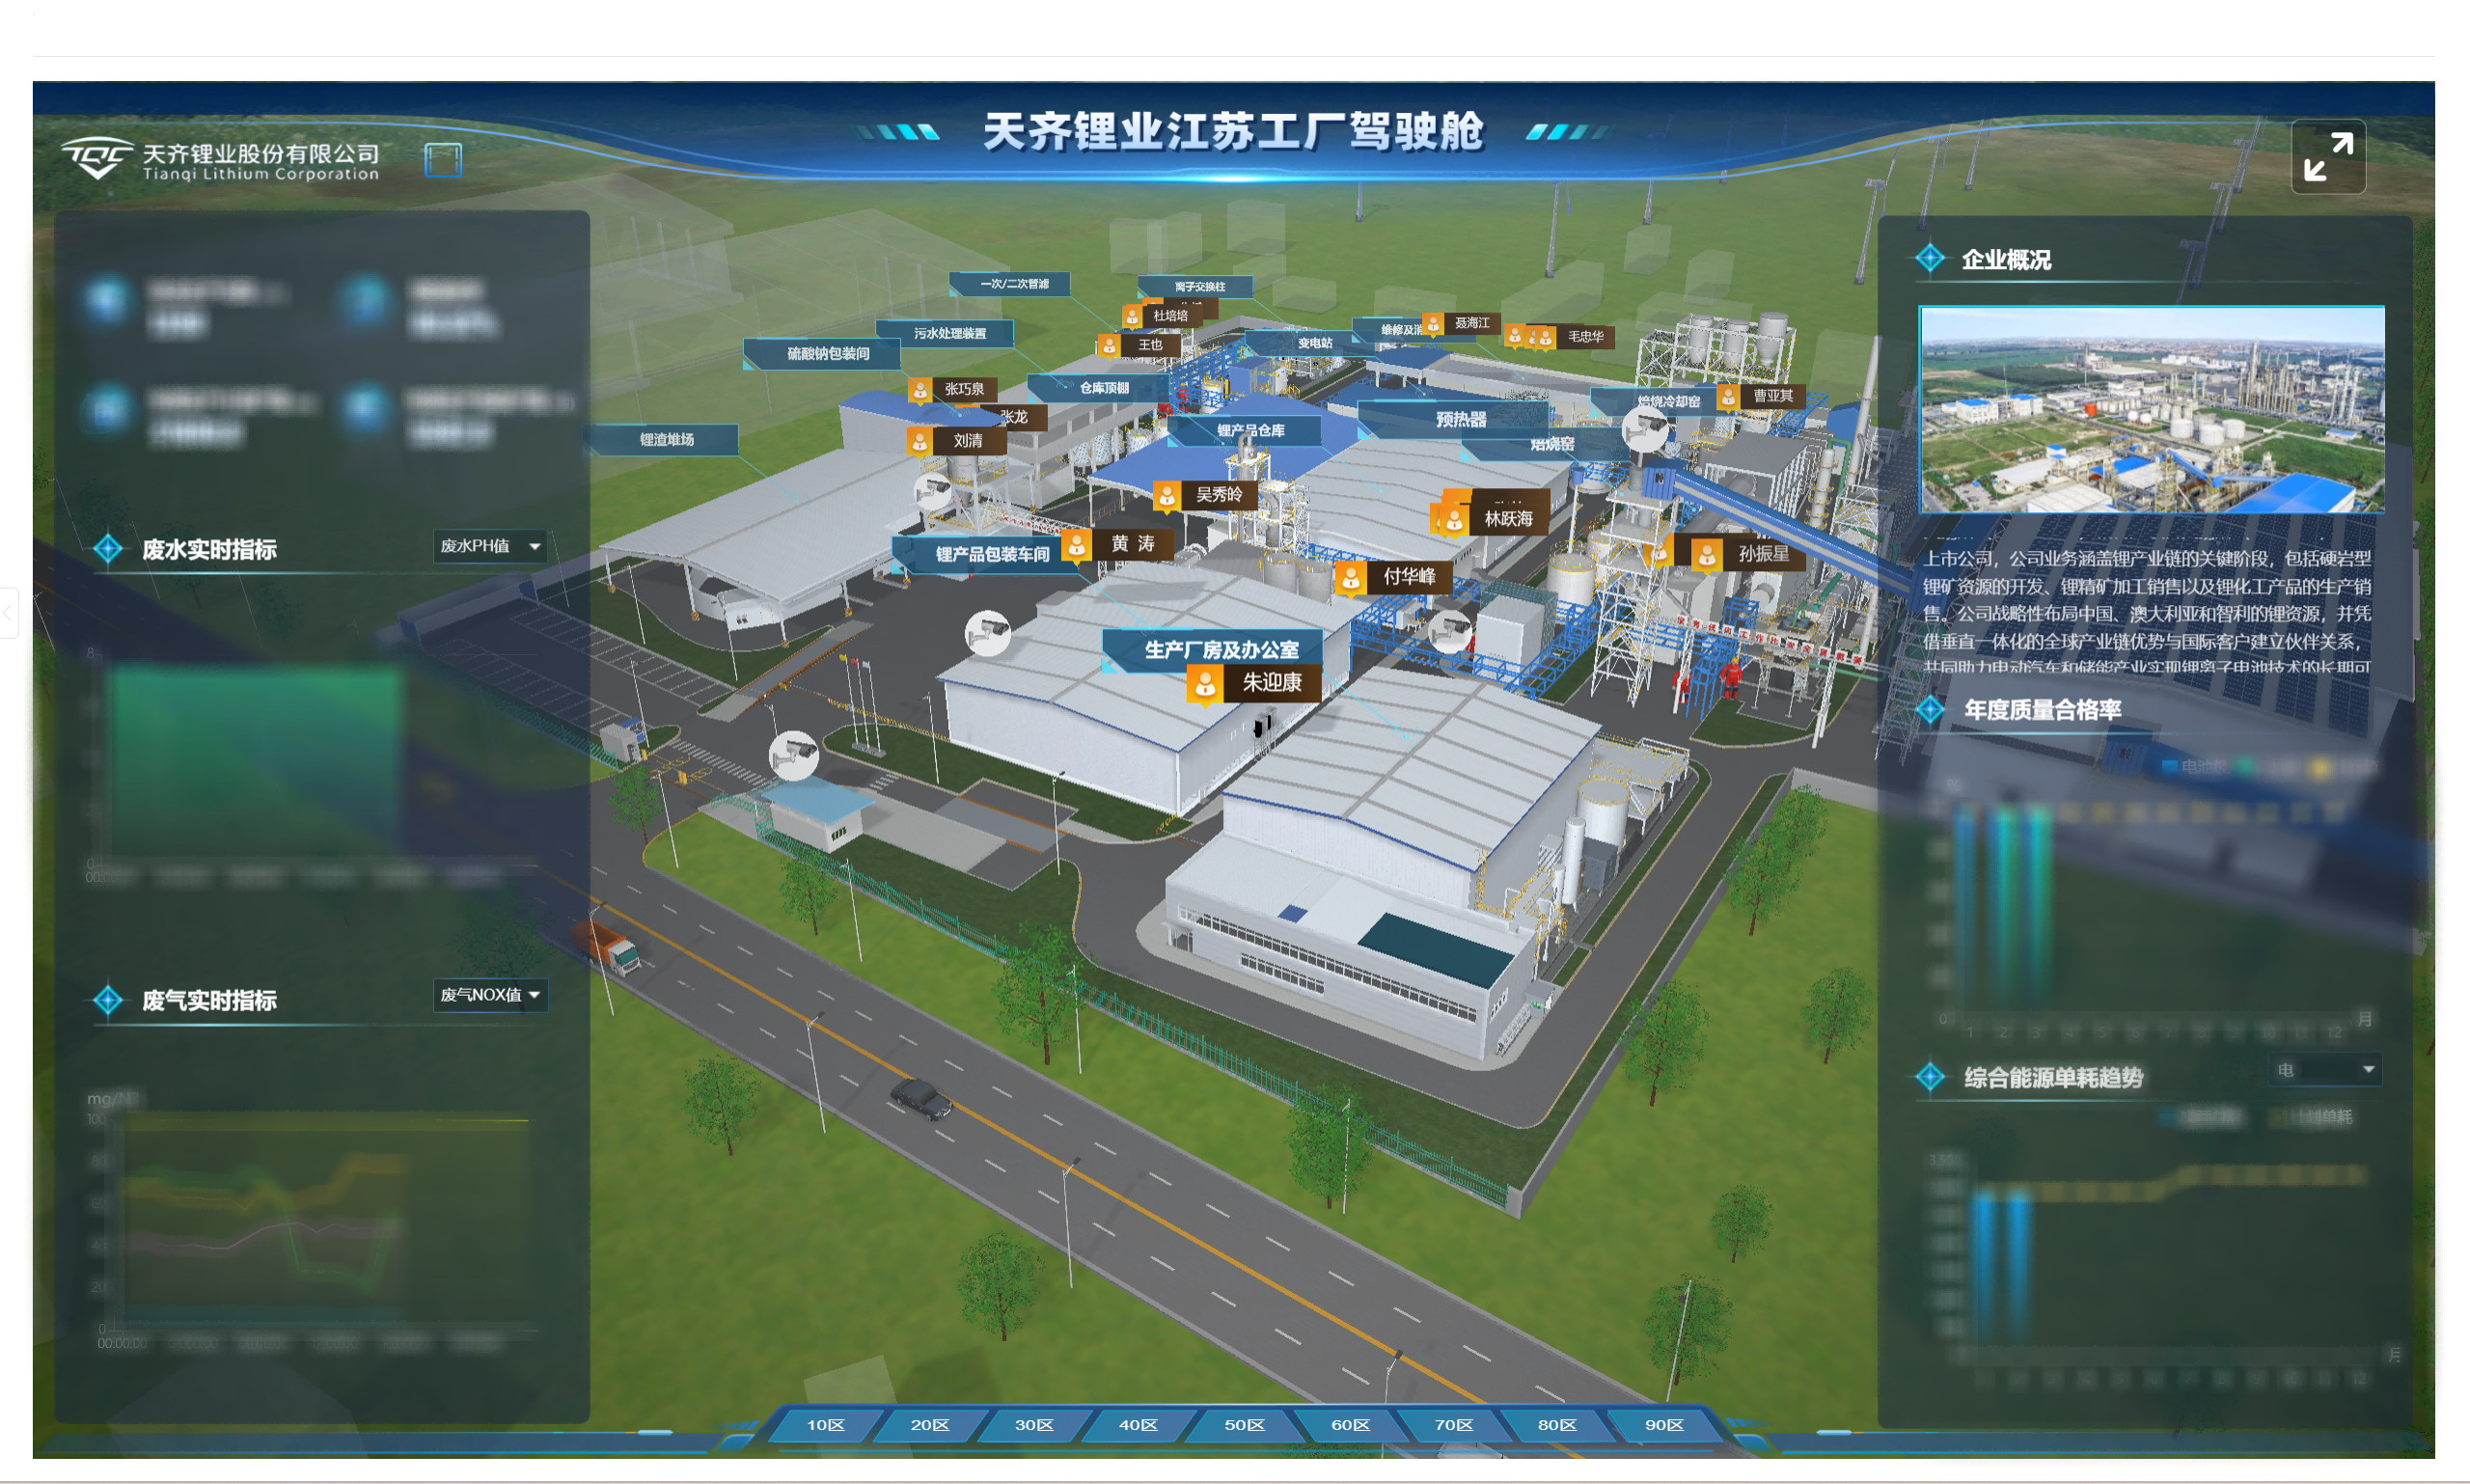Expand the 电 energy type dropdown
The width and height of the screenshot is (2470, 1484).
tap(2324, 1070)
